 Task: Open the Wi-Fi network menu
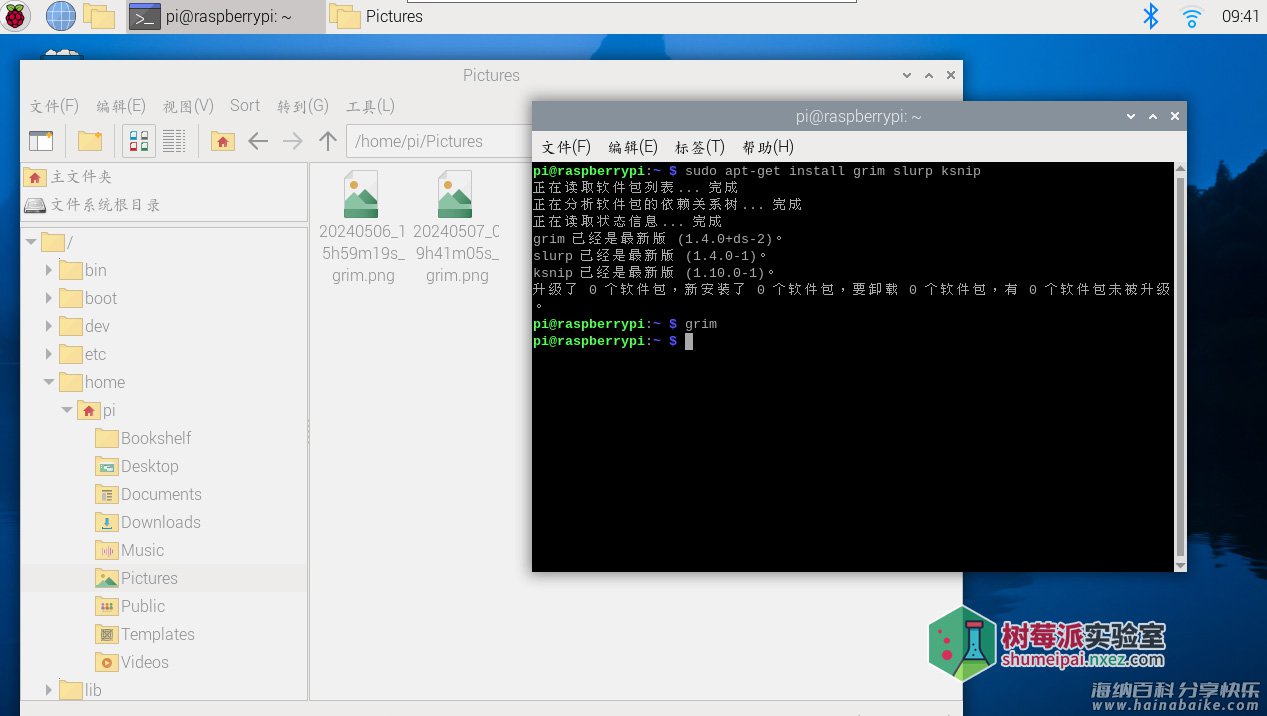point(1191,17)
